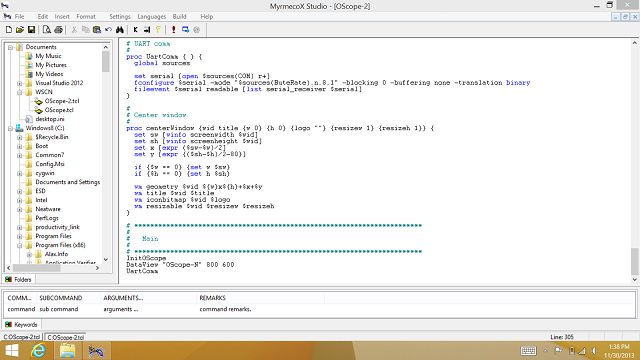The image size is (640, 360).
Task: Expand the Alax.Info folder node
Action: [29, 254]
